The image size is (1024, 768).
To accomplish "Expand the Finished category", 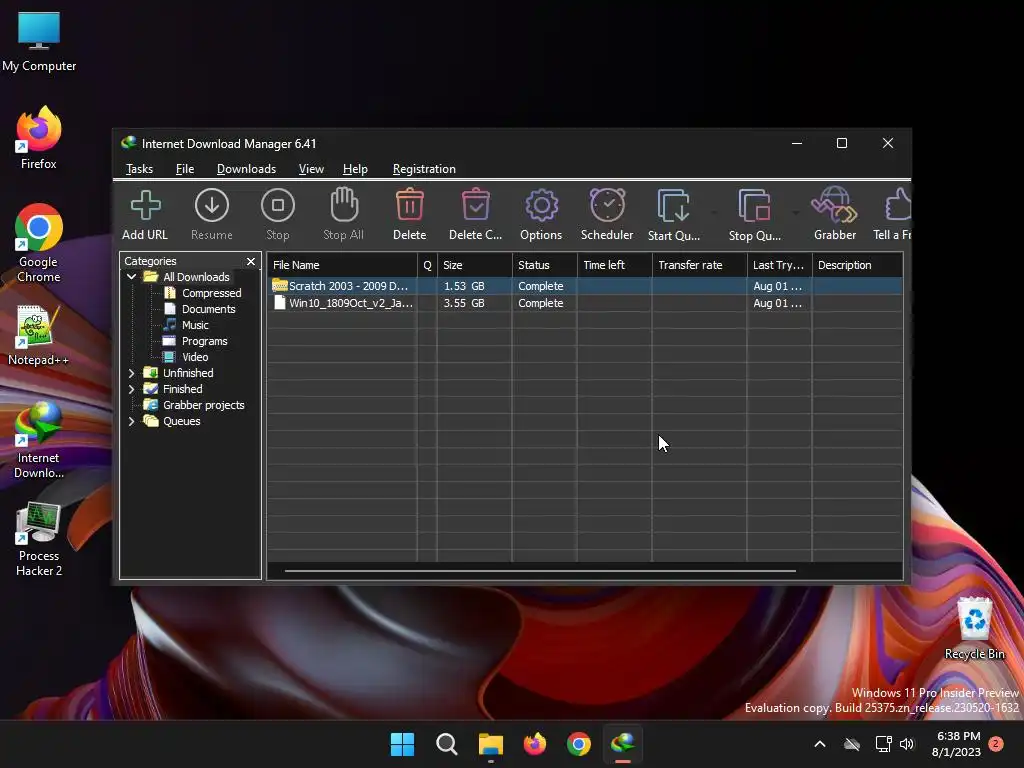I will (x=131, y=389).
